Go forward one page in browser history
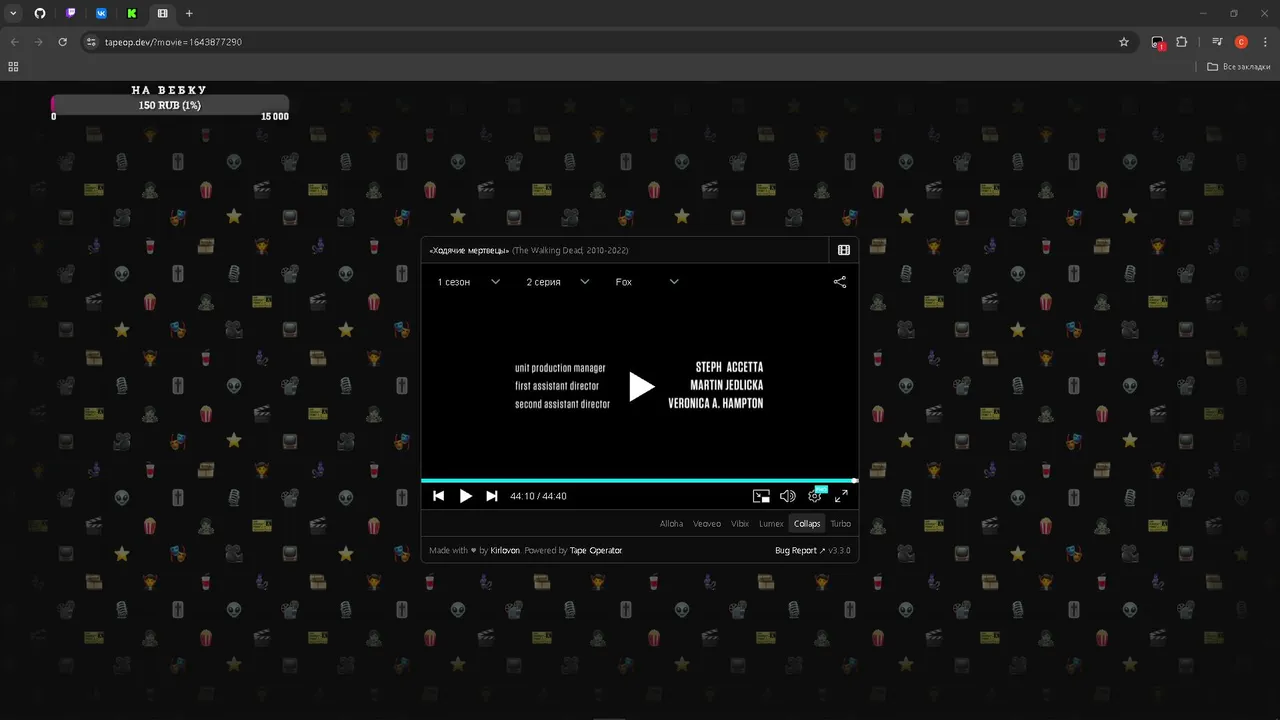Screen dimensions: 1280x720 point(38,42)
